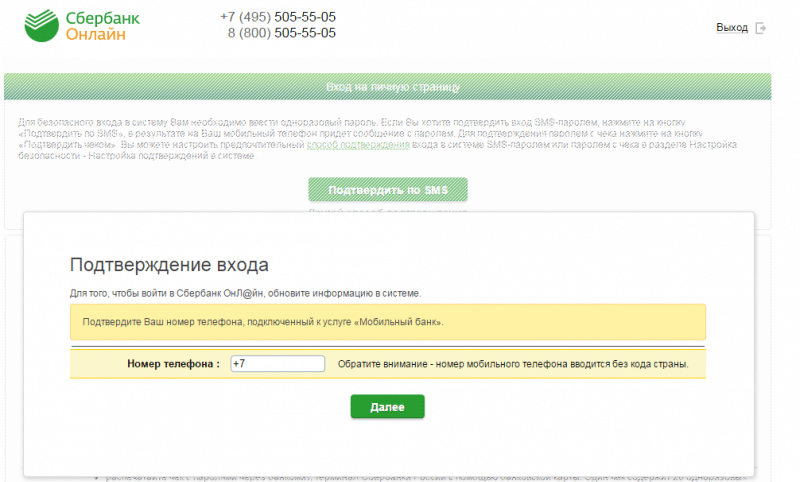Click the Выход logout link
The width and height of the screenshot is (800, 482).
pyautogui.click(x=732, y=28)
